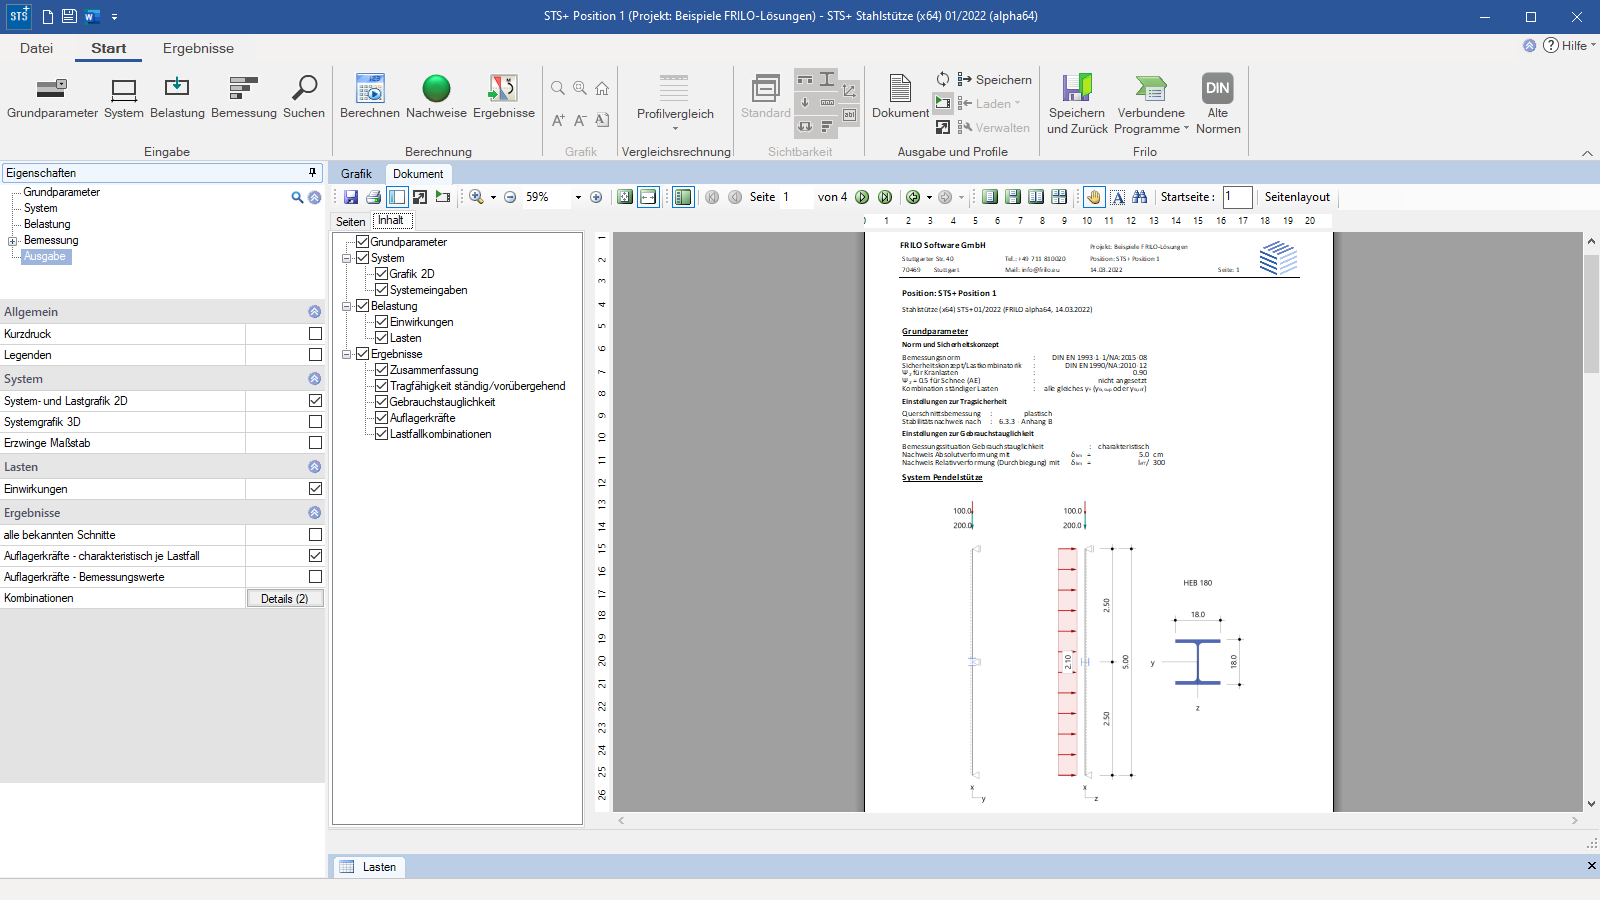Toggle the Kurzdruck checkbox
This screenshot has width=1600, height=900.
pyautogui.click(x=315, y=334)
